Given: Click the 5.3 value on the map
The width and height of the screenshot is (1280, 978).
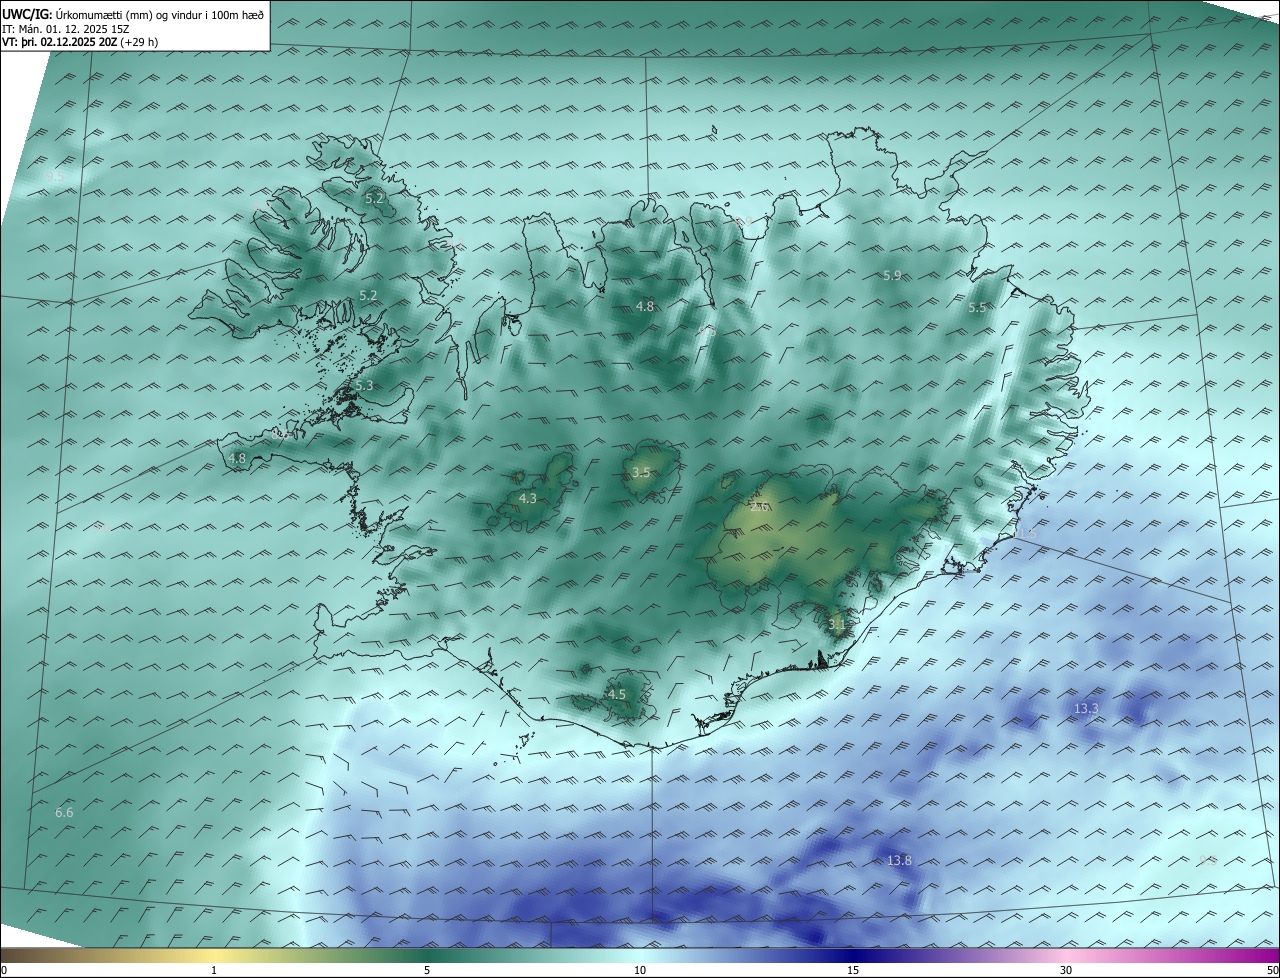Looking at the screenshot, I should pyautogui.click(x=364, y=386).
